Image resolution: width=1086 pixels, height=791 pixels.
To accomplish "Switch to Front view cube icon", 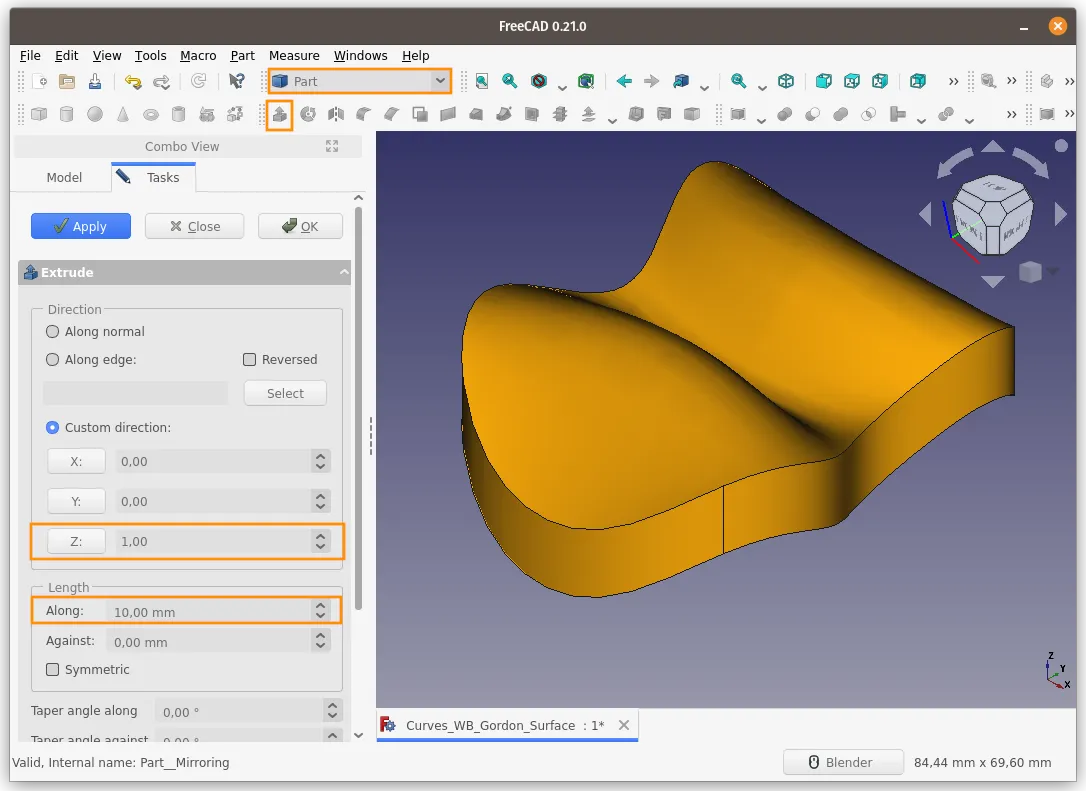I will (824, 81).
